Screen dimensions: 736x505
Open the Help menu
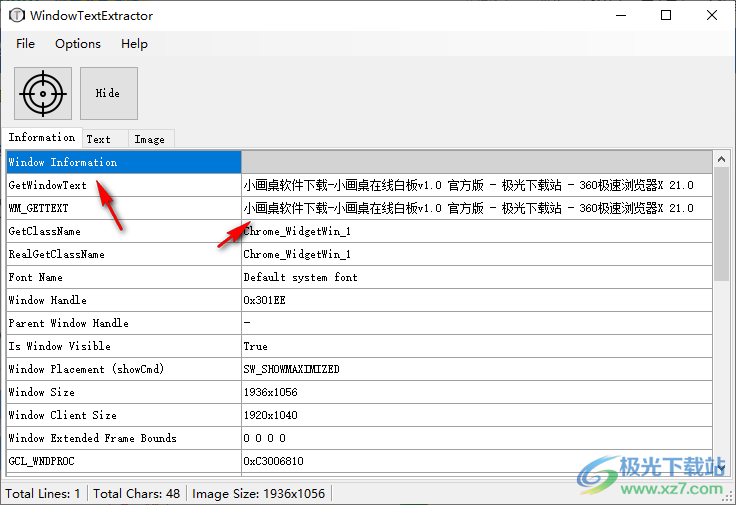pos(134,44)
